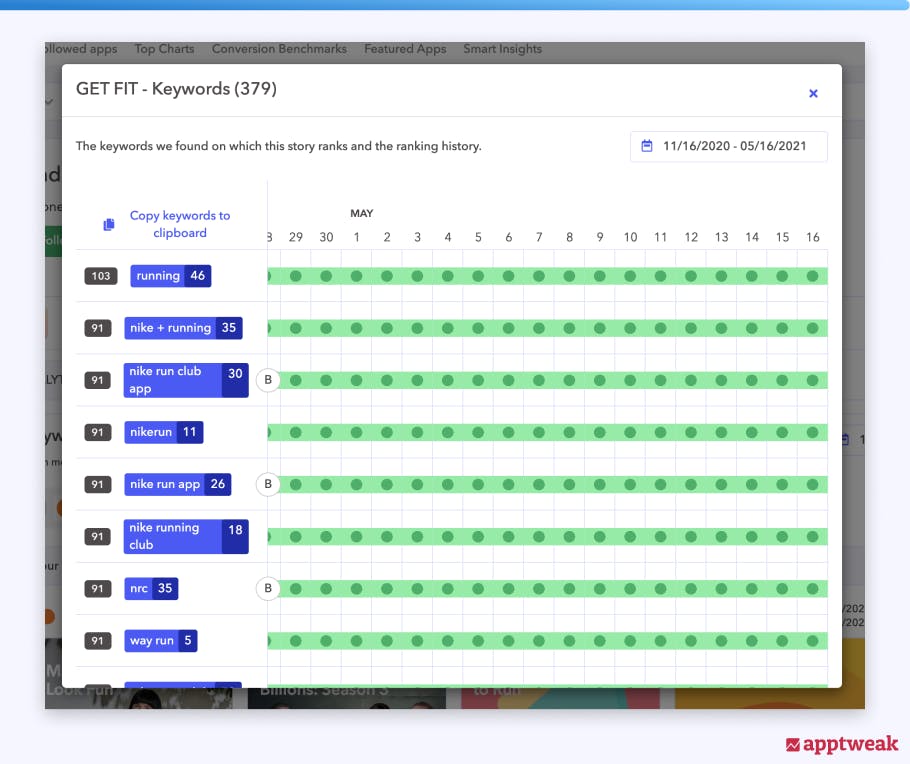Click nike running club dot for May 10
The height and width of the screenshot is (764, 910).
[630, 536]
